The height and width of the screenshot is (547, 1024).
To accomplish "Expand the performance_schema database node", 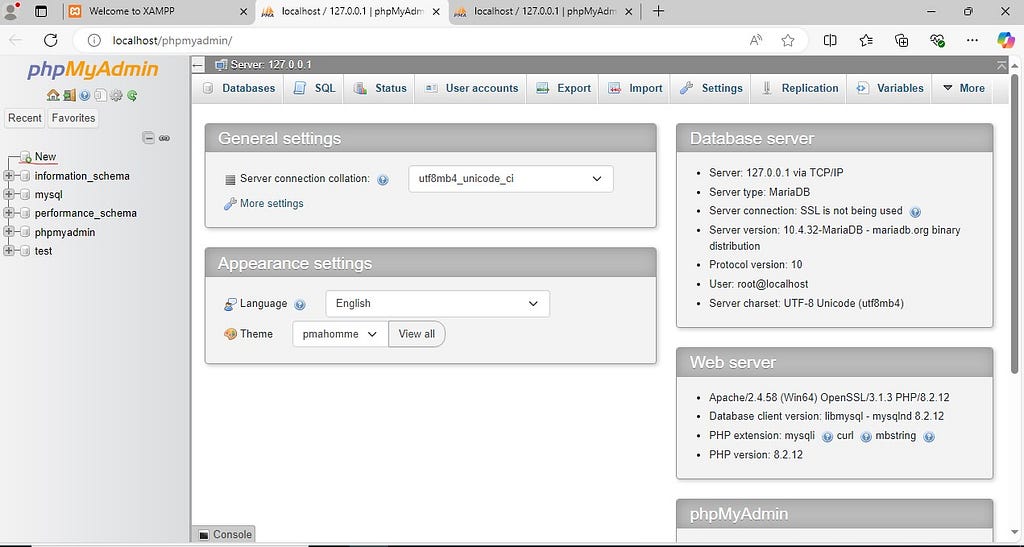I will (x=8, y=213).
